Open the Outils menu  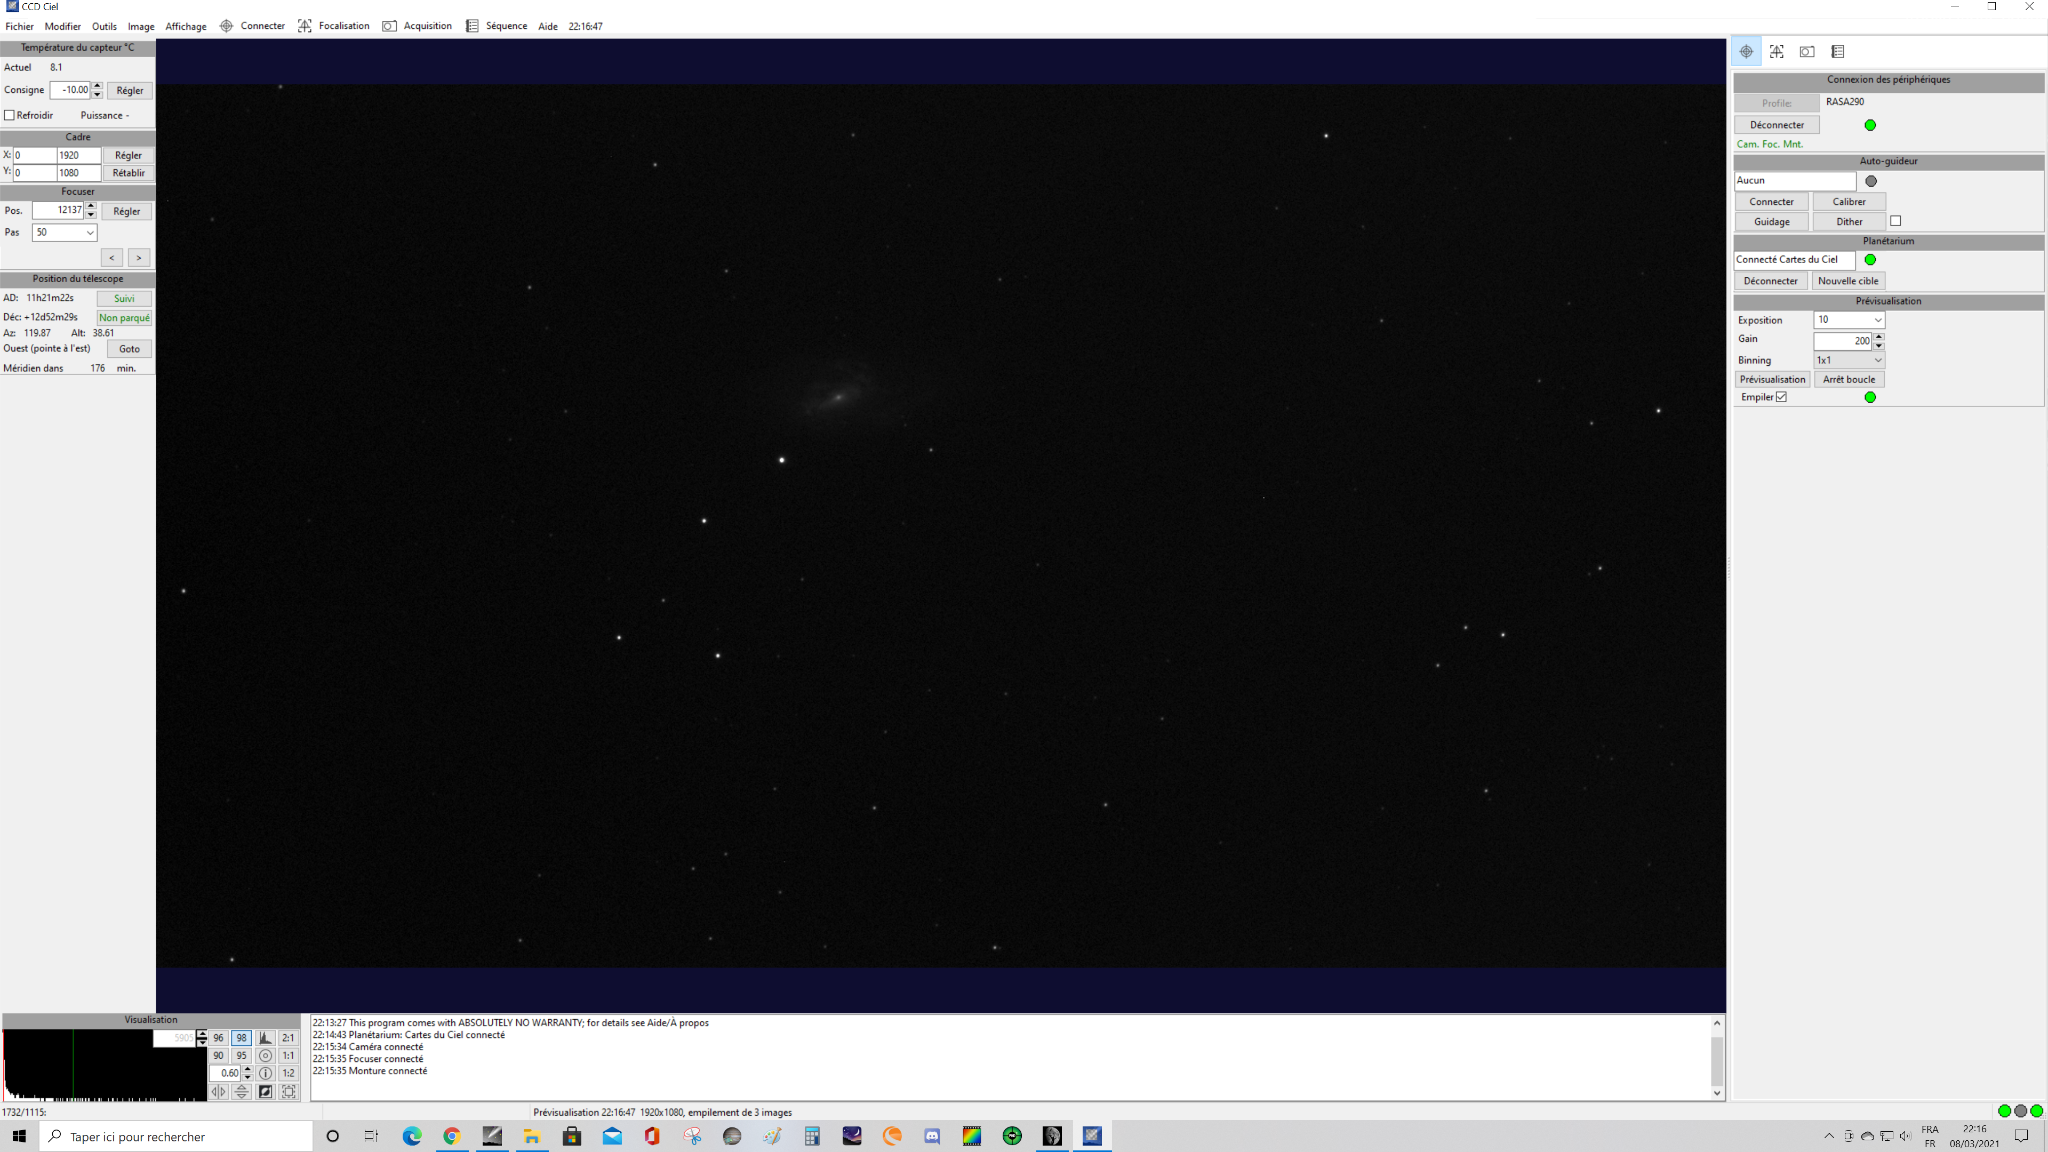(x=104, y=26)
